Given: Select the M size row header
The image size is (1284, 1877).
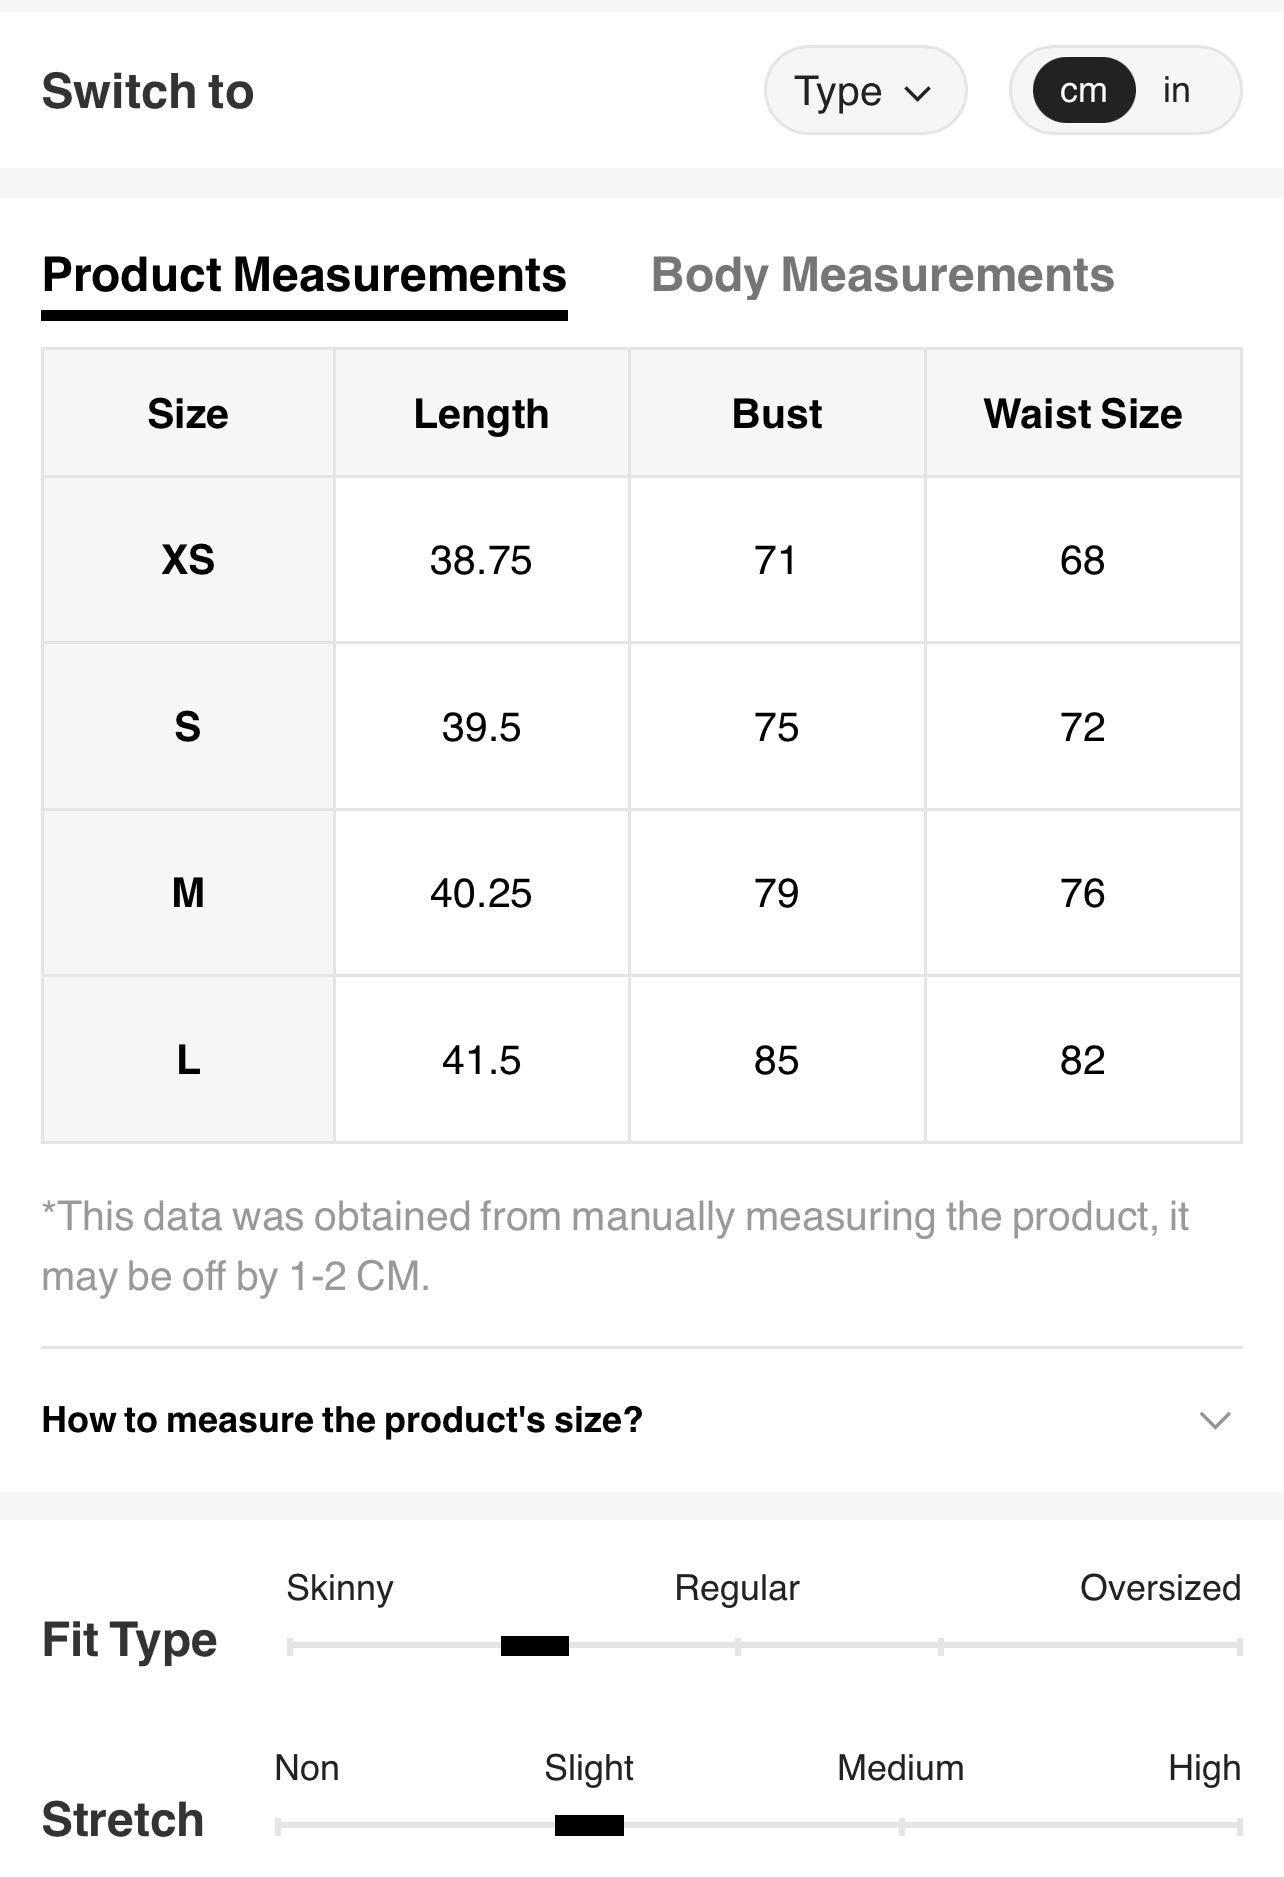Looking at the screenshot, I should 188,893.
